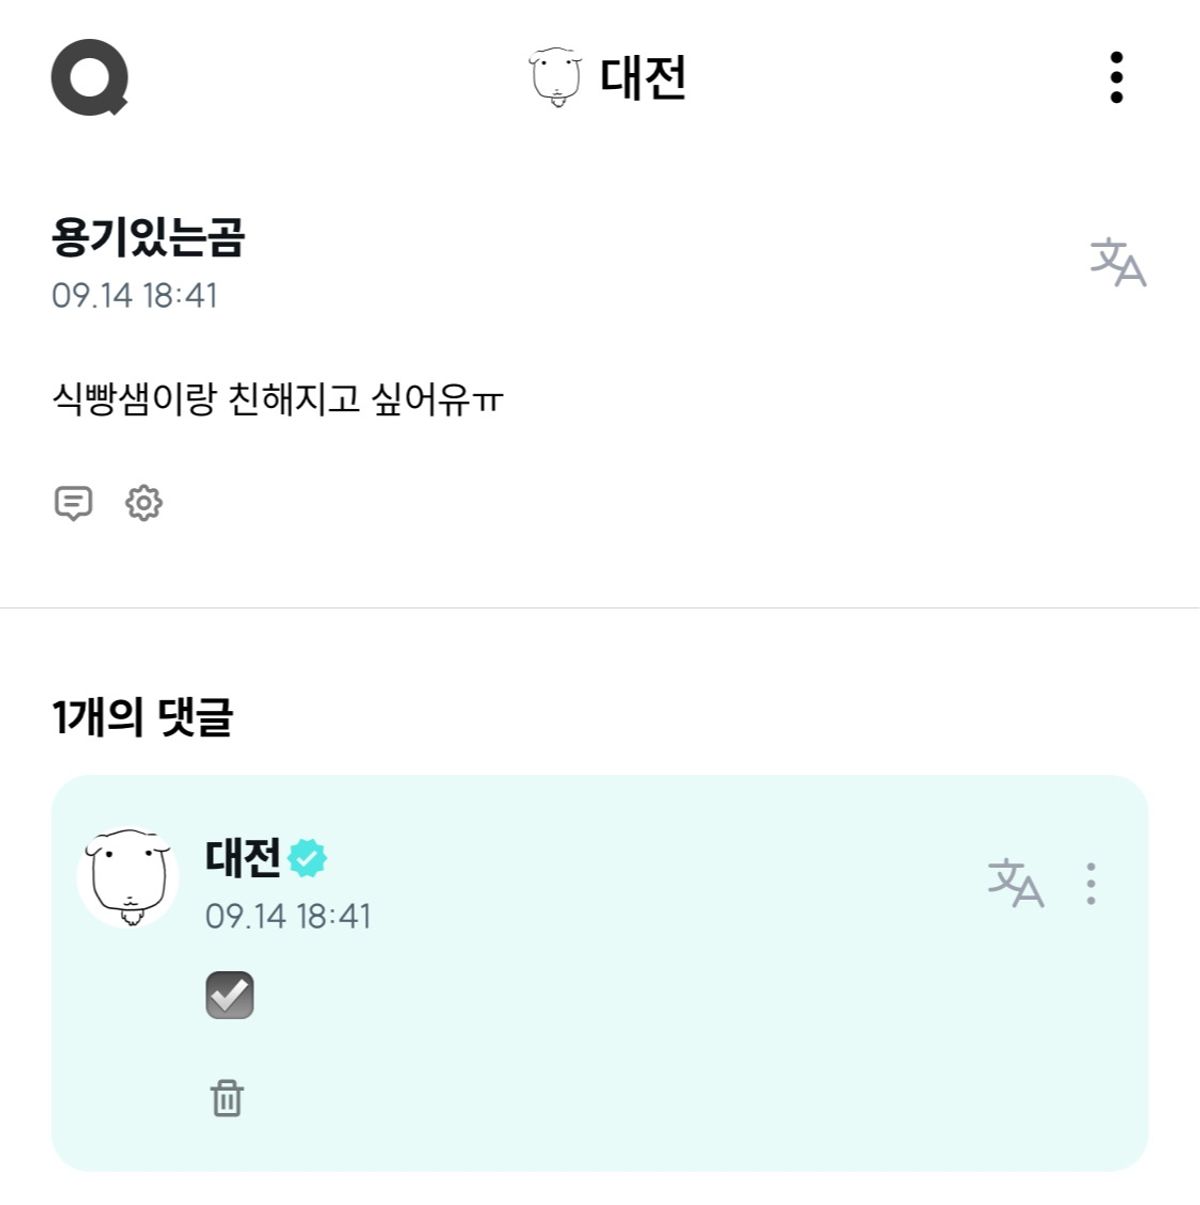Tap the small avatar in the header
The height and width of the screenshot is (1205, 1200).
(555, 77)
